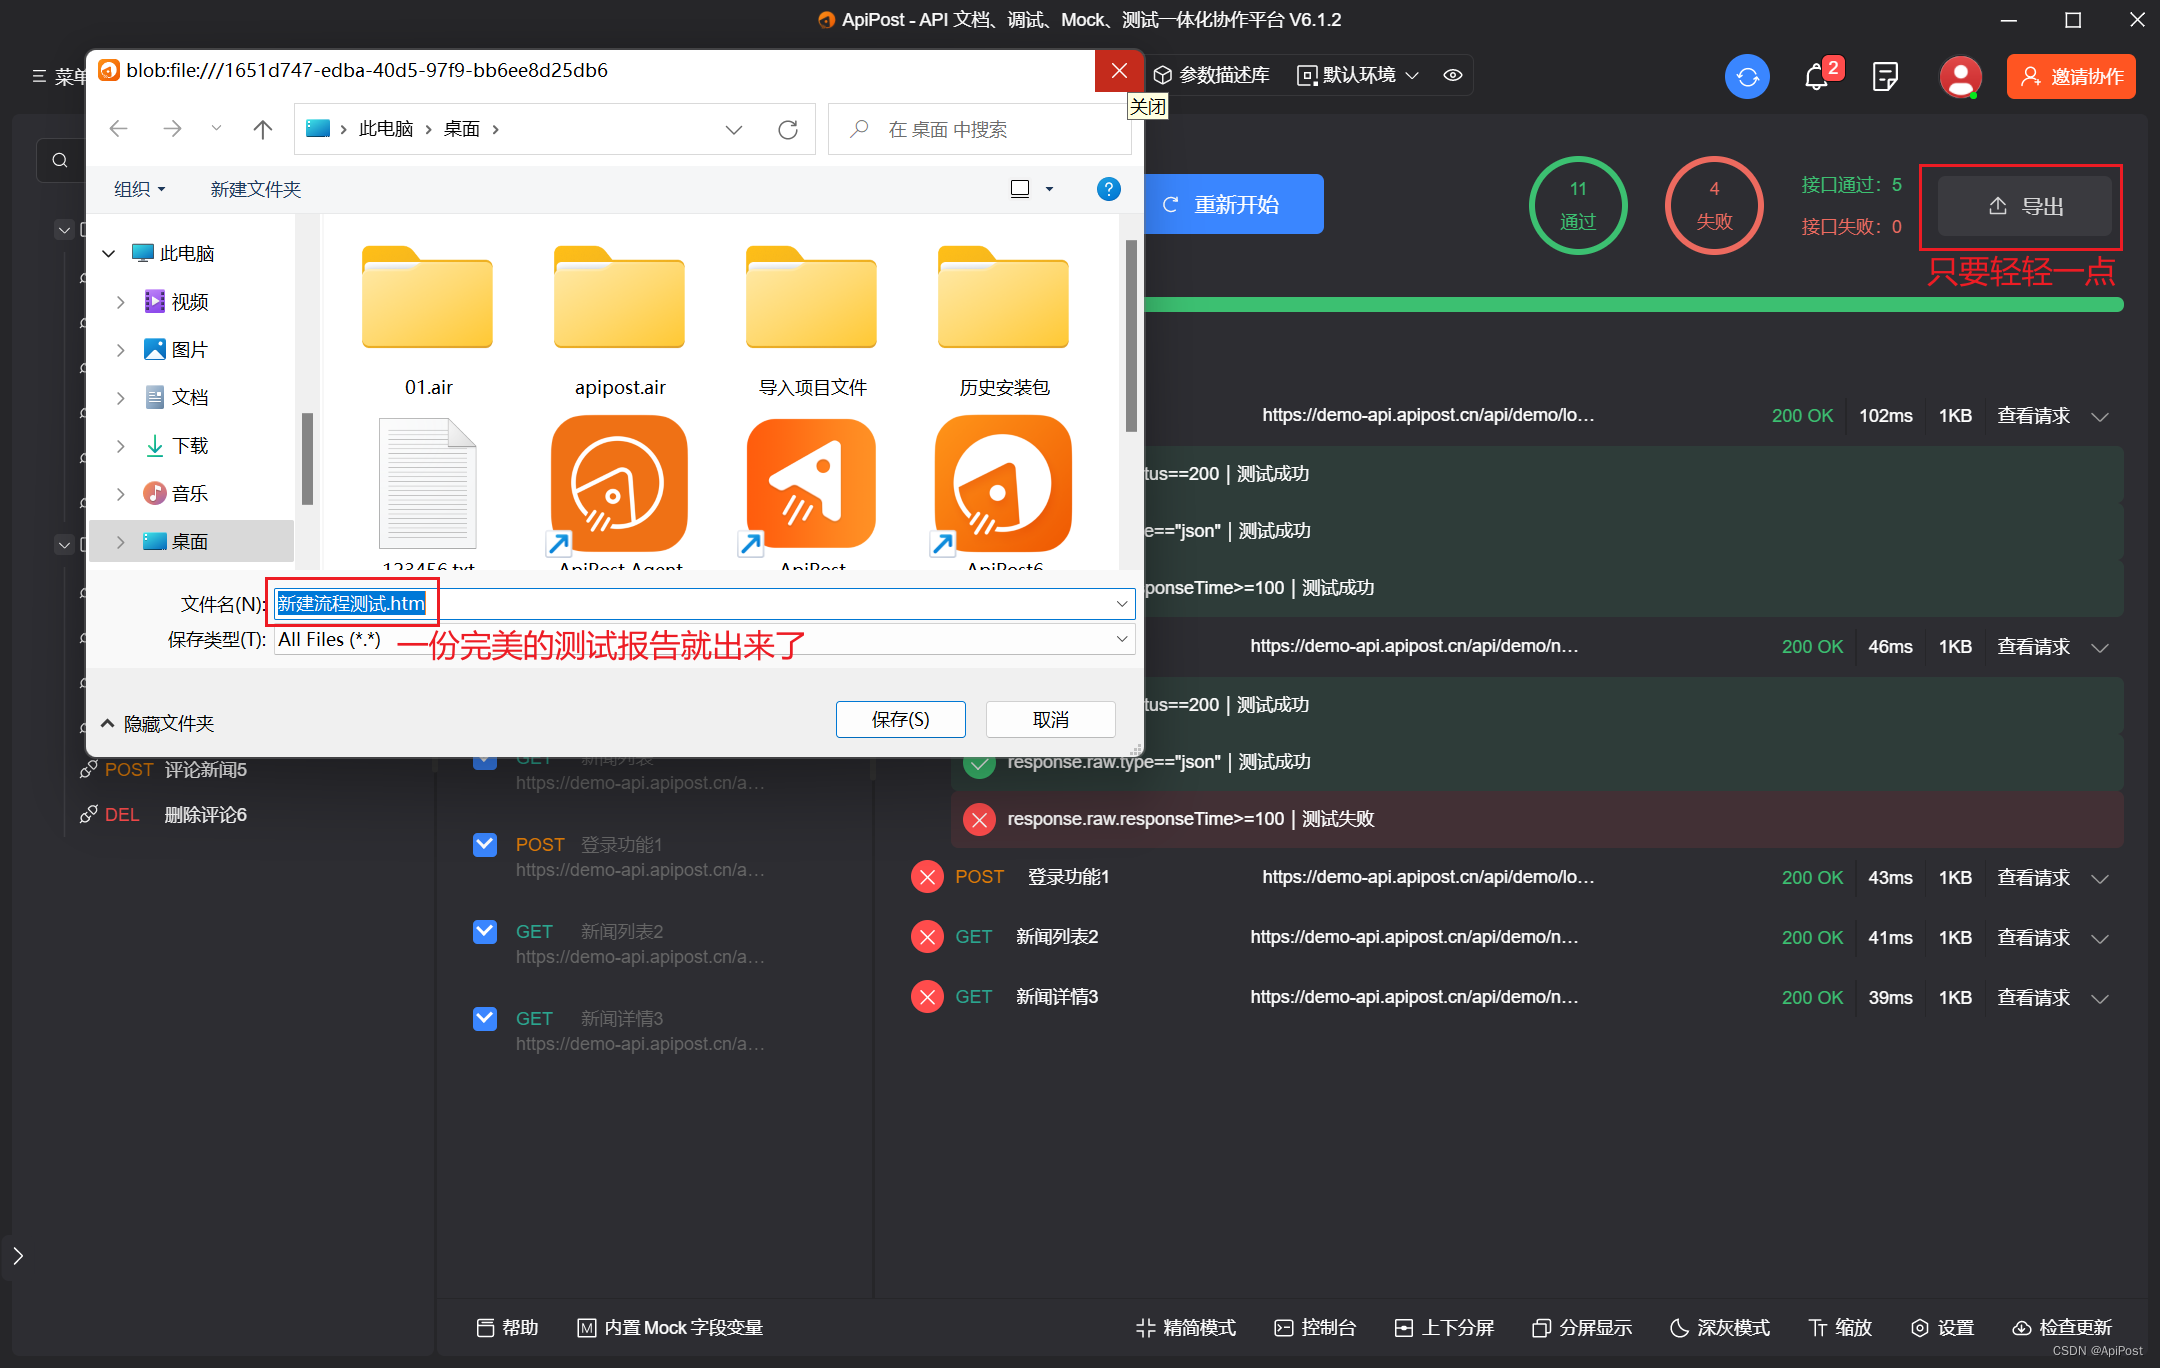Open the 组织 organize menu

point(140,189)
